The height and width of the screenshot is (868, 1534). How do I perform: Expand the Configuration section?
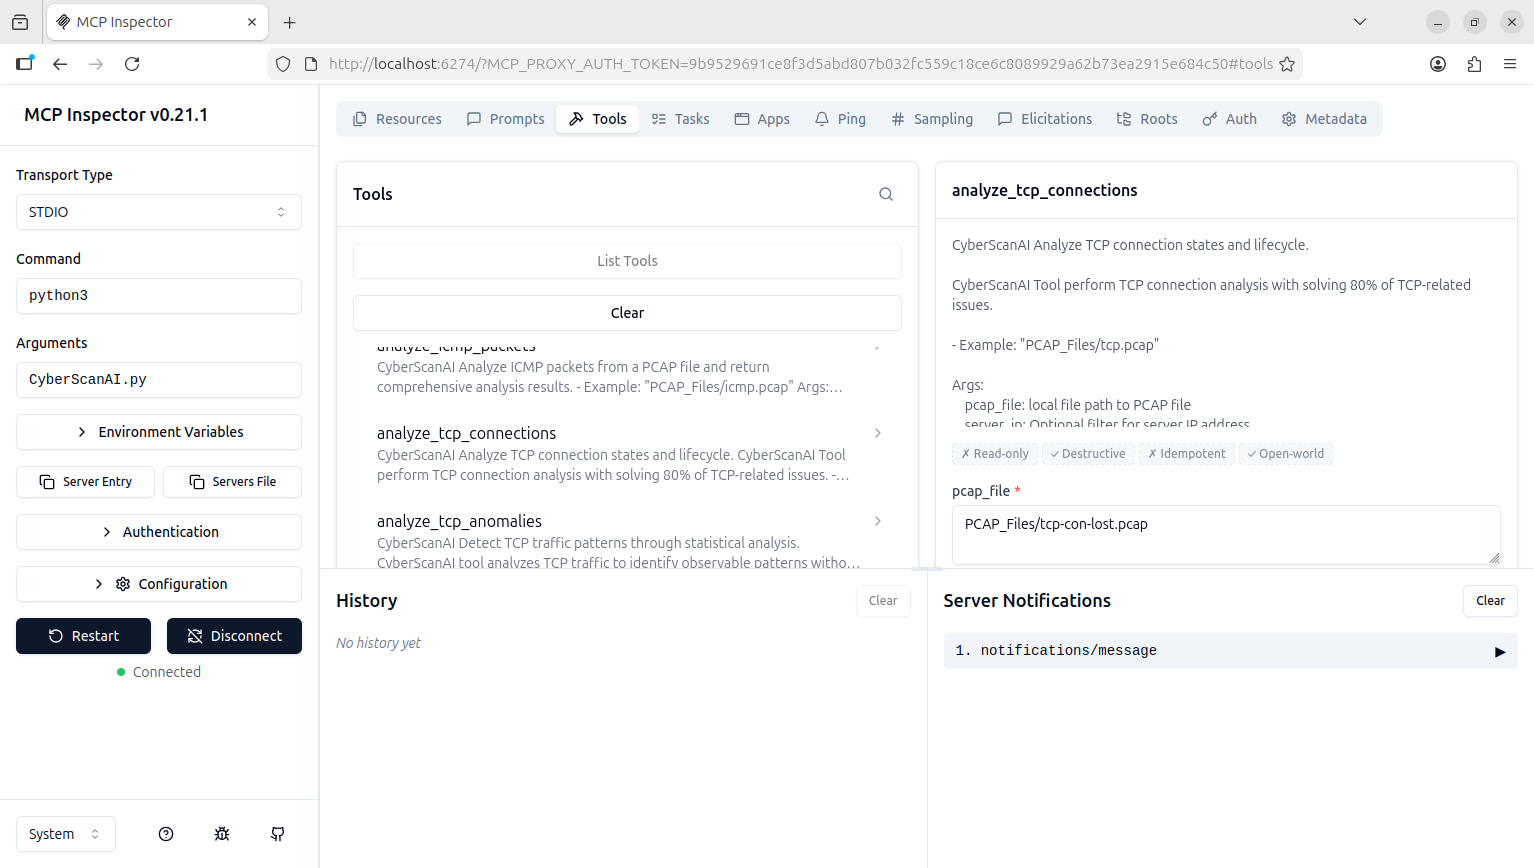click(159, 584)
